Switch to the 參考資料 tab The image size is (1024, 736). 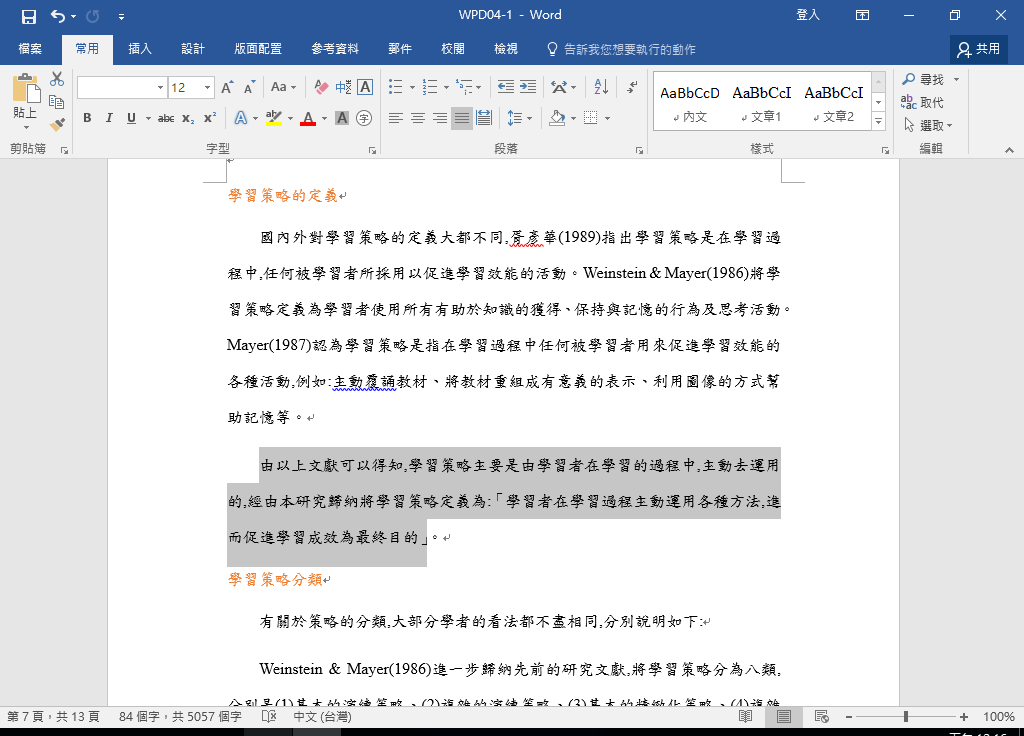coord(335,49)
